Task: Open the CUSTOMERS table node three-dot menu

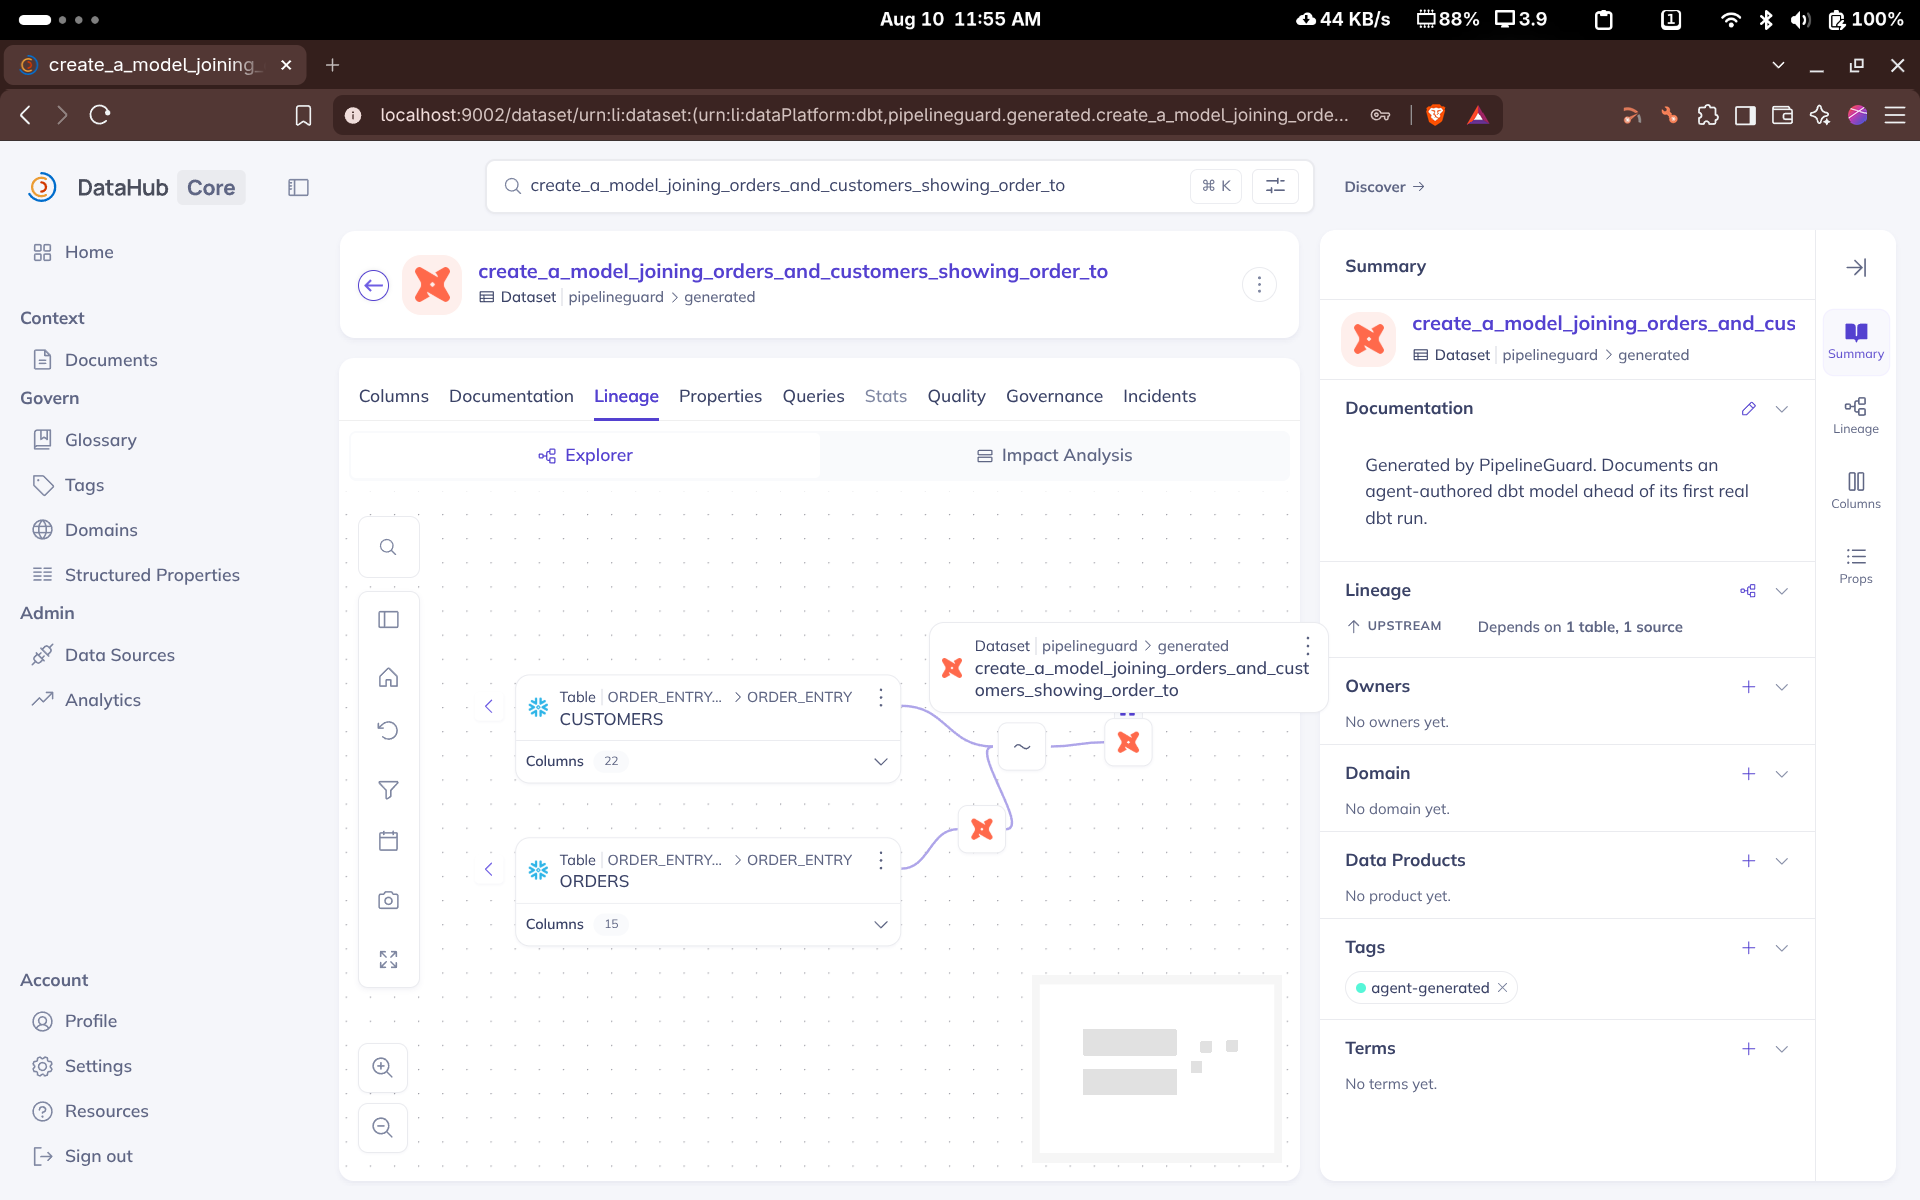Action: [880, 698]
